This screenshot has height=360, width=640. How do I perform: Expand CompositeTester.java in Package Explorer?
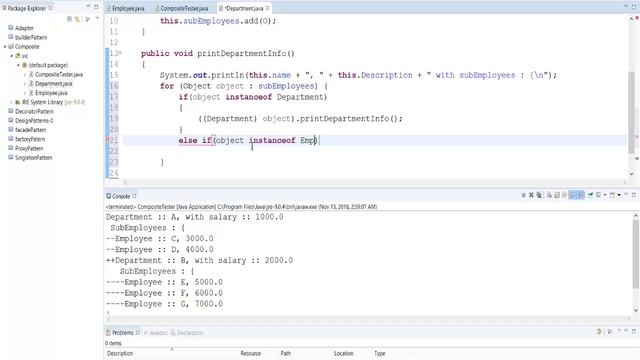pos(25,75)
